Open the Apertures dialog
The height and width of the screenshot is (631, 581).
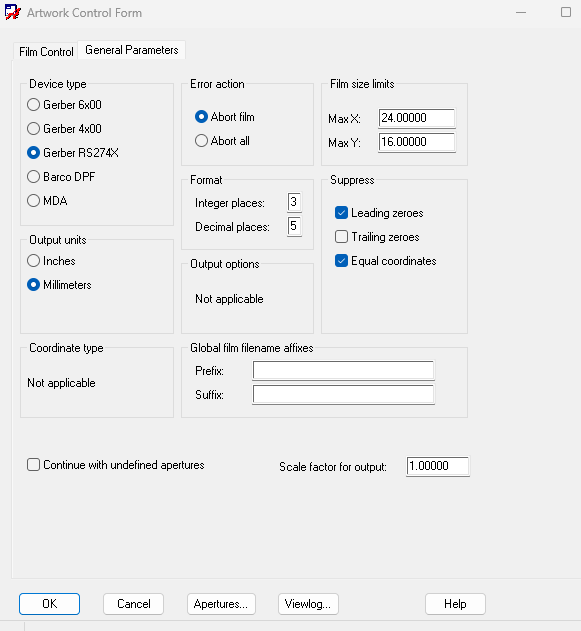(x=221, y=604)
